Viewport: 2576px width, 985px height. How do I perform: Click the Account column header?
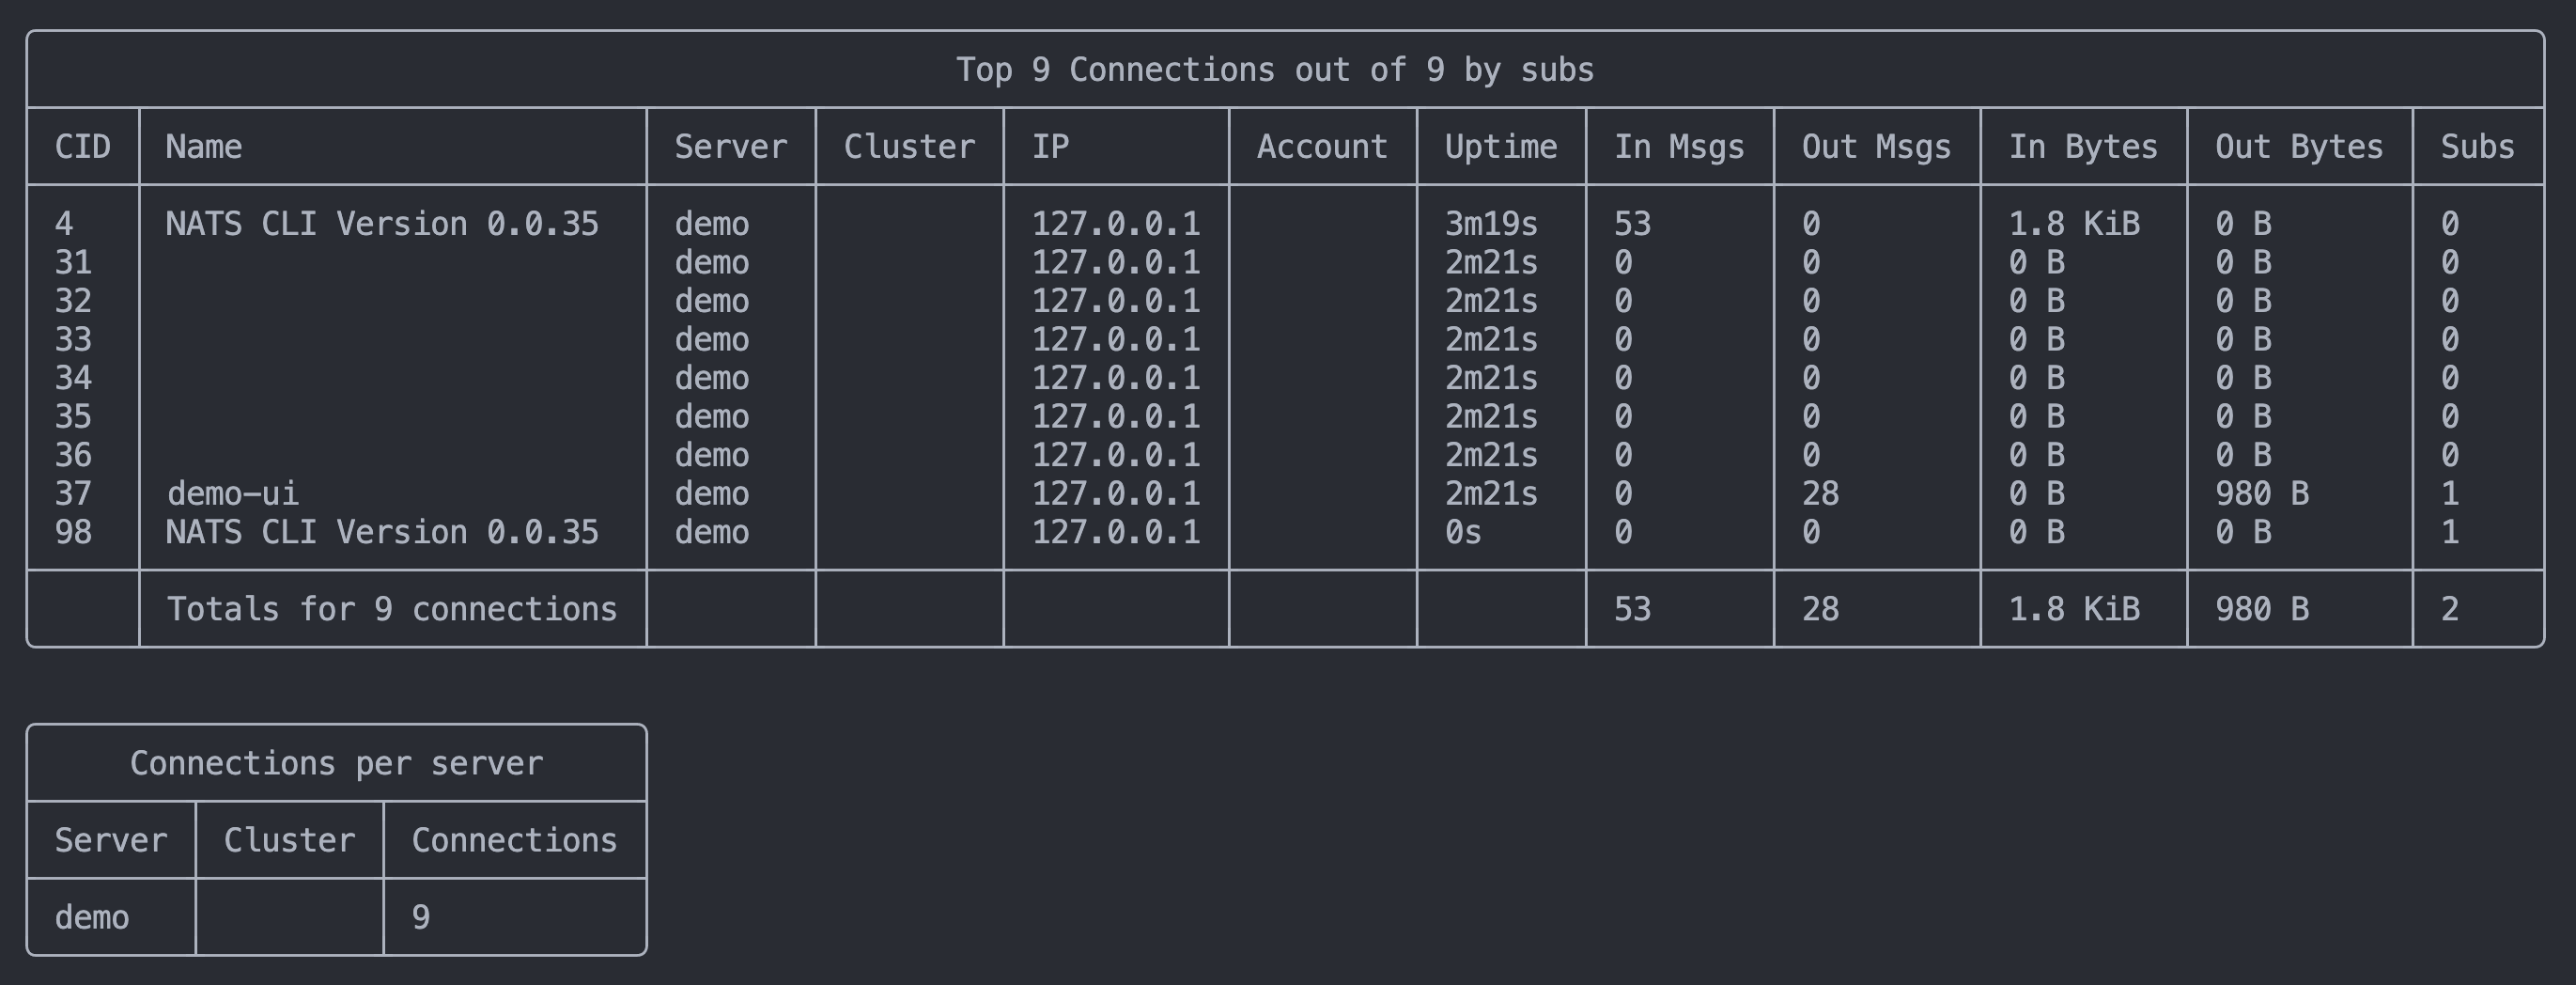click(x=1322, y=147)
